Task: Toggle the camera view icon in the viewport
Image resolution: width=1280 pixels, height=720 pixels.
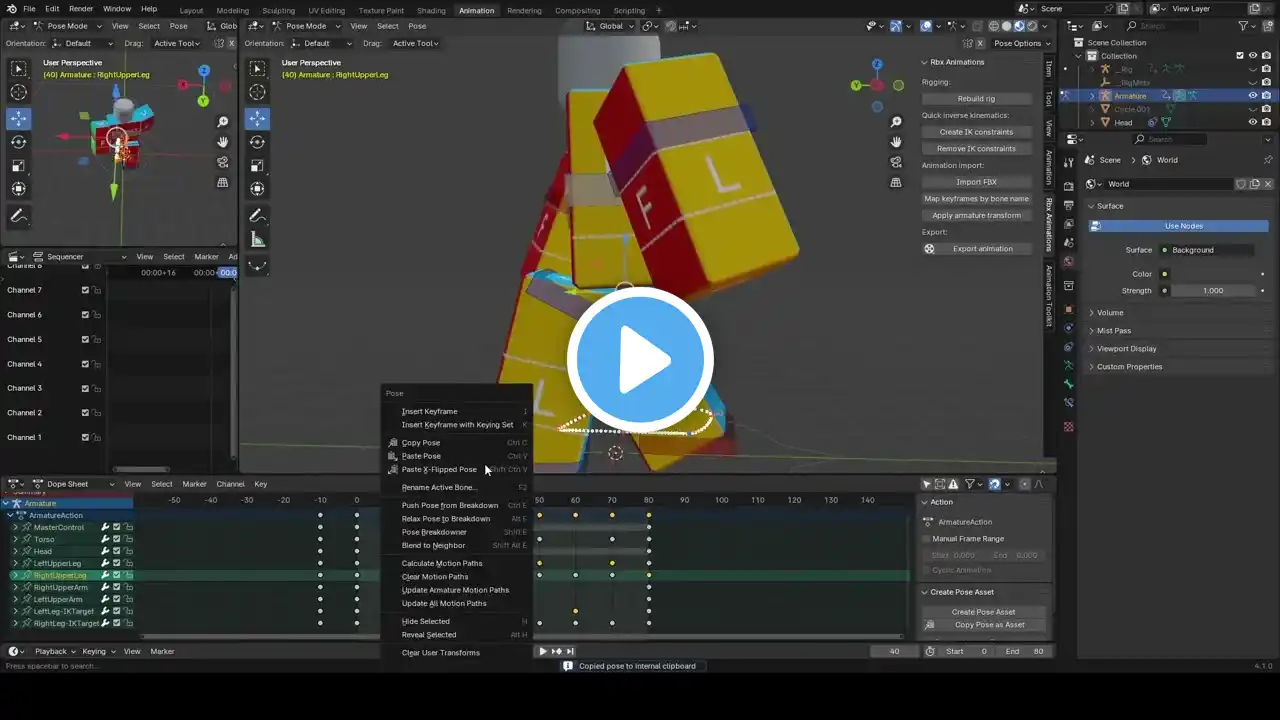Action: tap(896, 162)
